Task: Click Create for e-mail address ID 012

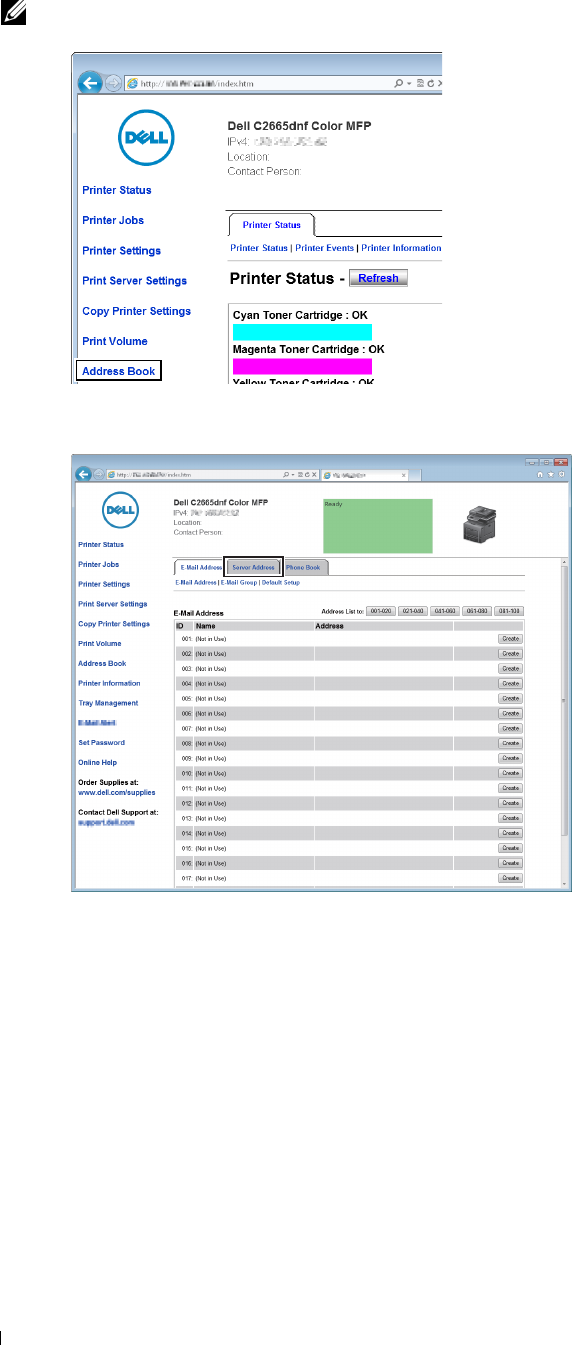Action: pyautogui.click(x=511, y=803)
